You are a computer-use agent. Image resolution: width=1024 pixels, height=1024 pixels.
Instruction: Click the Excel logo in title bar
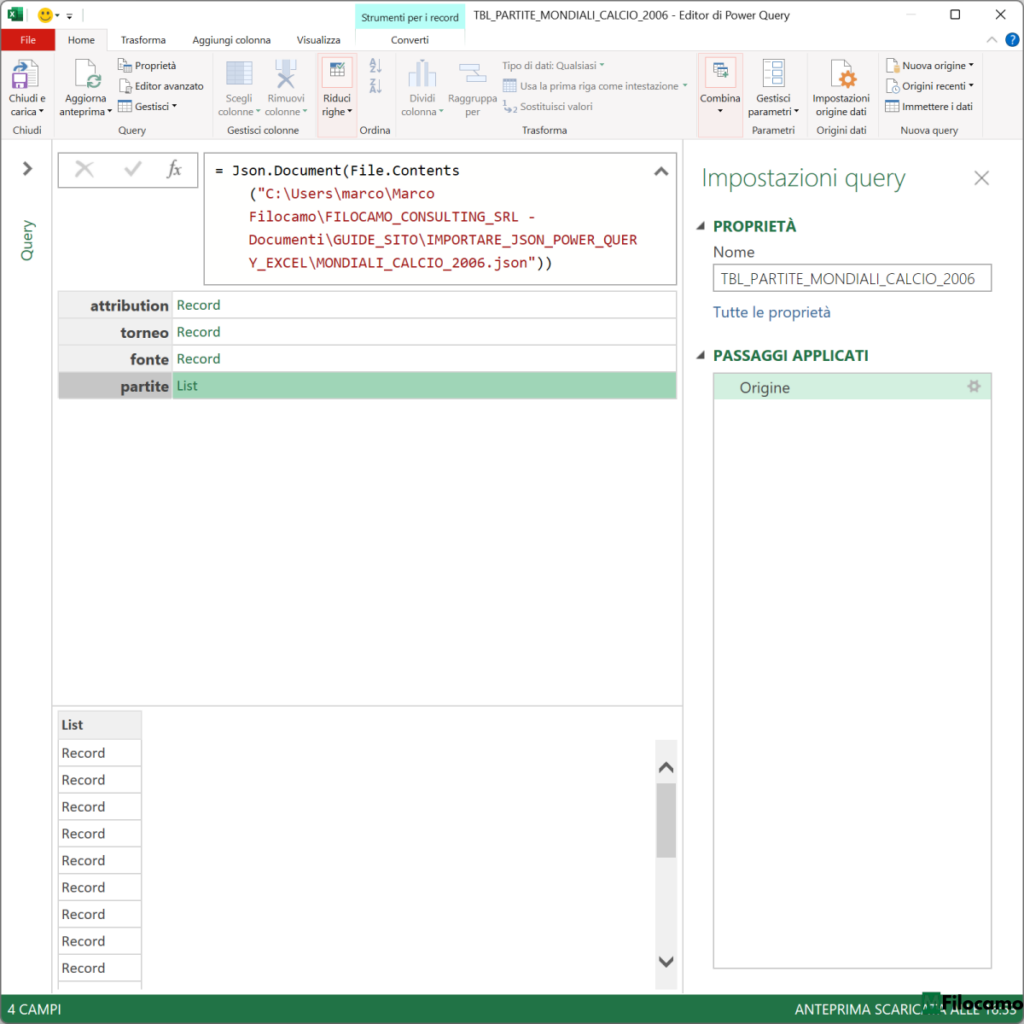click(x=15, y=14)
